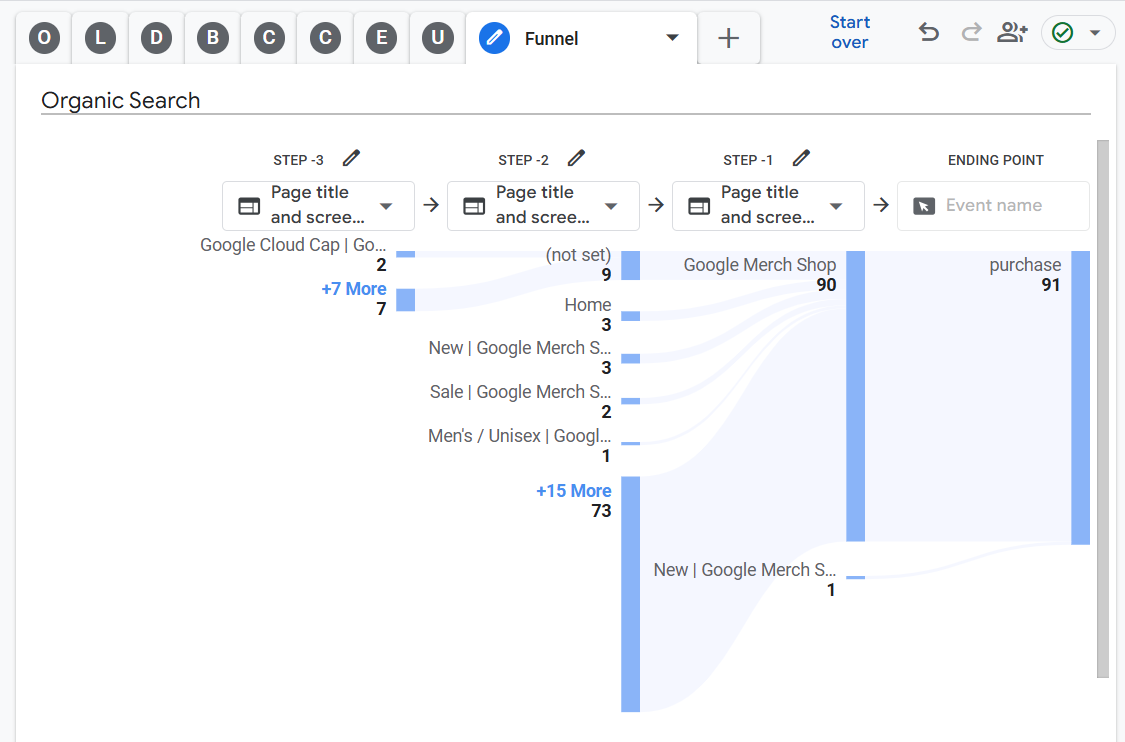The width and height of the screenshot is (1125, 742).
Task: Switch to the tab labeled B
Action: [x=212, y=38]
